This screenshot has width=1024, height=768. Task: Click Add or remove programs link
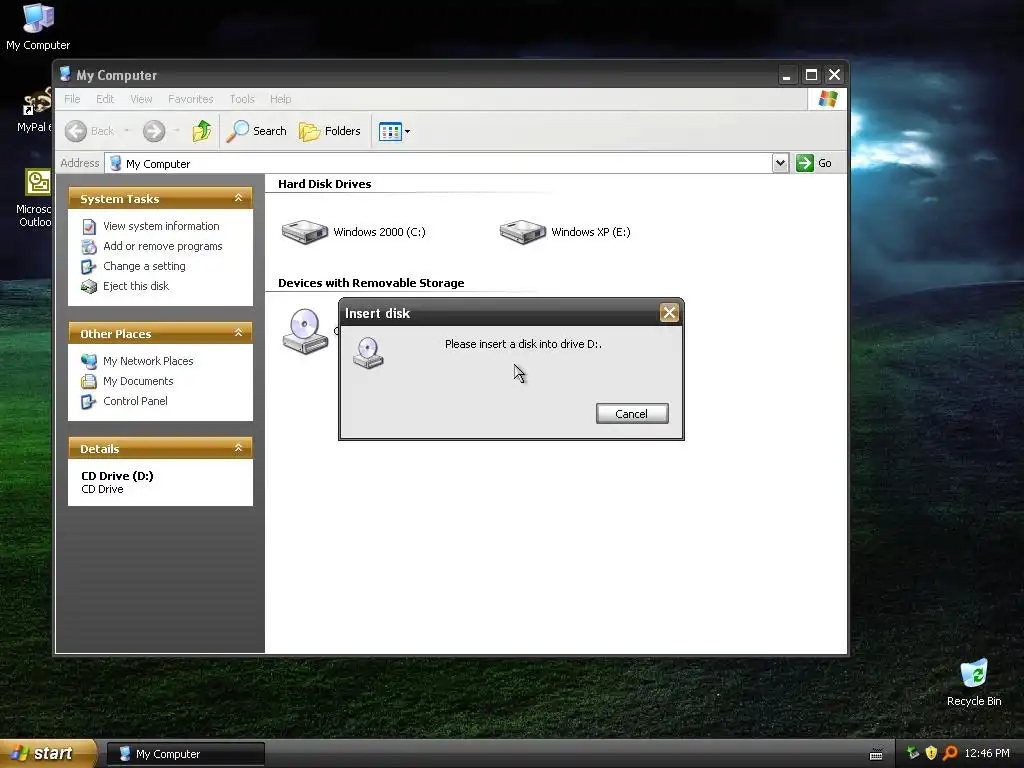[163, 246]
